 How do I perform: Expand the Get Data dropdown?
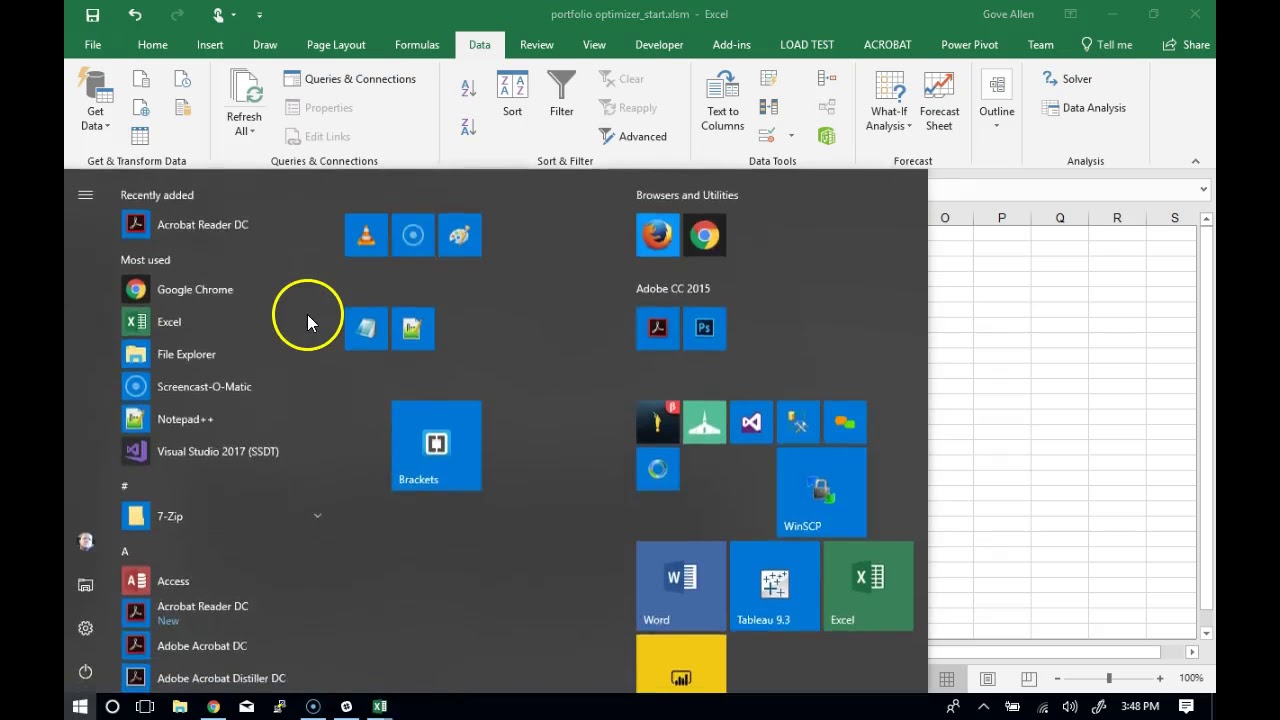pyautogui.click(x=95, y=119)
